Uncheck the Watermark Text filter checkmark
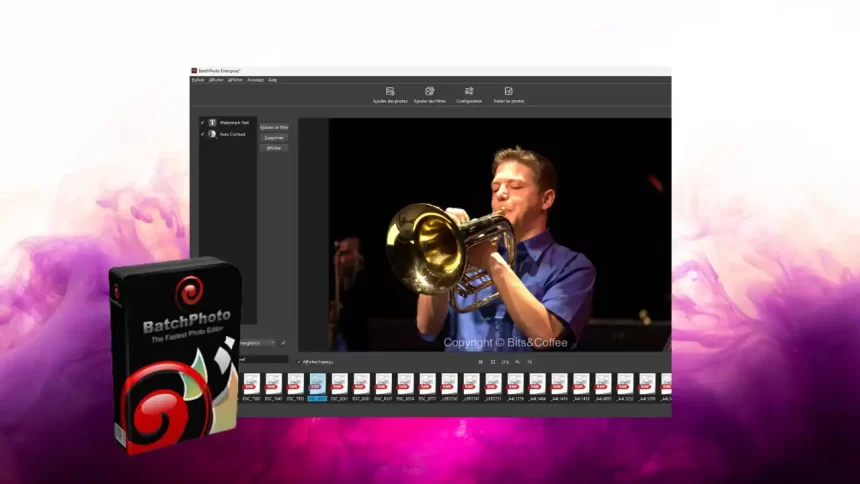 pos(202,122)
